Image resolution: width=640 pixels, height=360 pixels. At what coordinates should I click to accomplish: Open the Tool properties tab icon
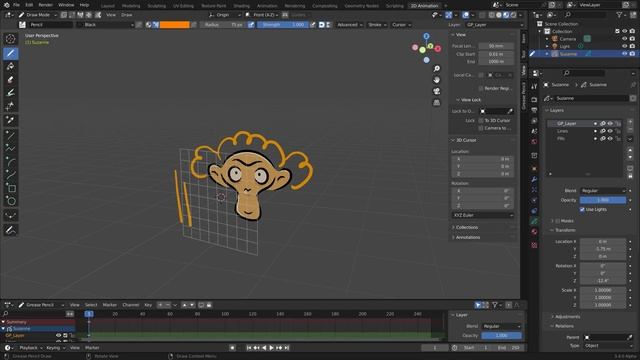534,87
